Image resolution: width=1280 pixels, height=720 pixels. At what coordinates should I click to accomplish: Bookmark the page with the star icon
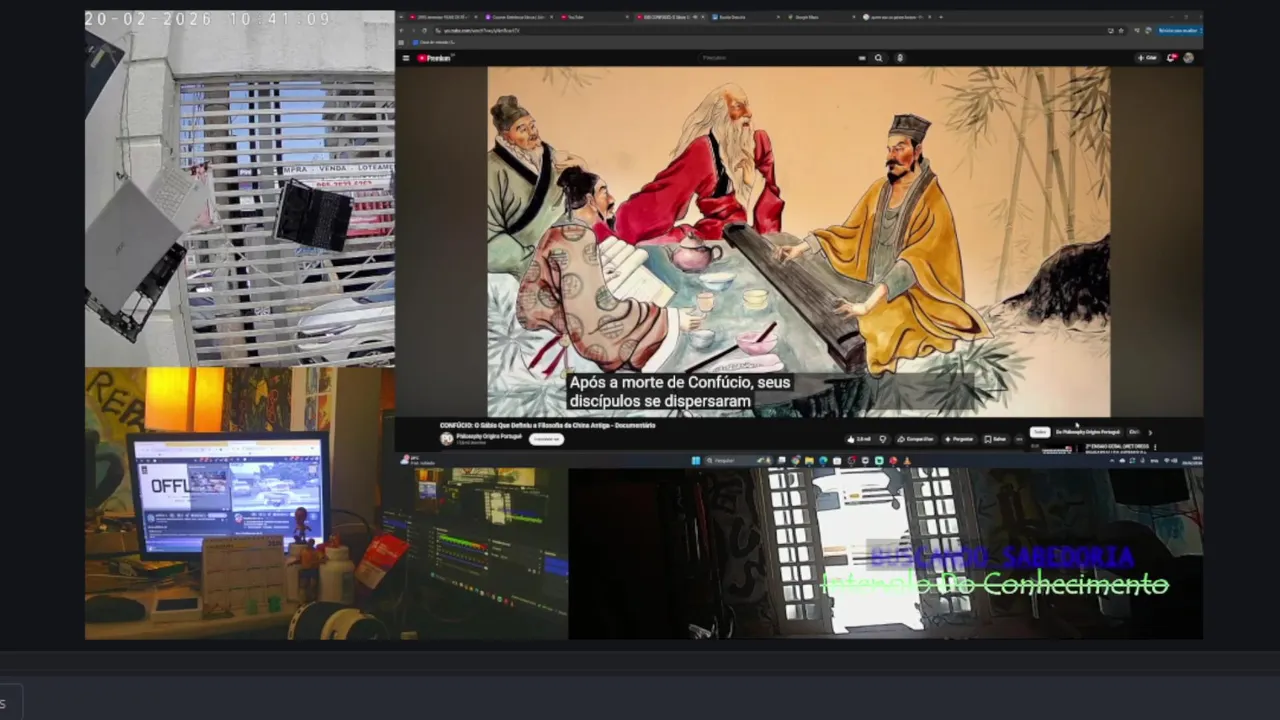pyautogui.click(x=1121, y=30)
